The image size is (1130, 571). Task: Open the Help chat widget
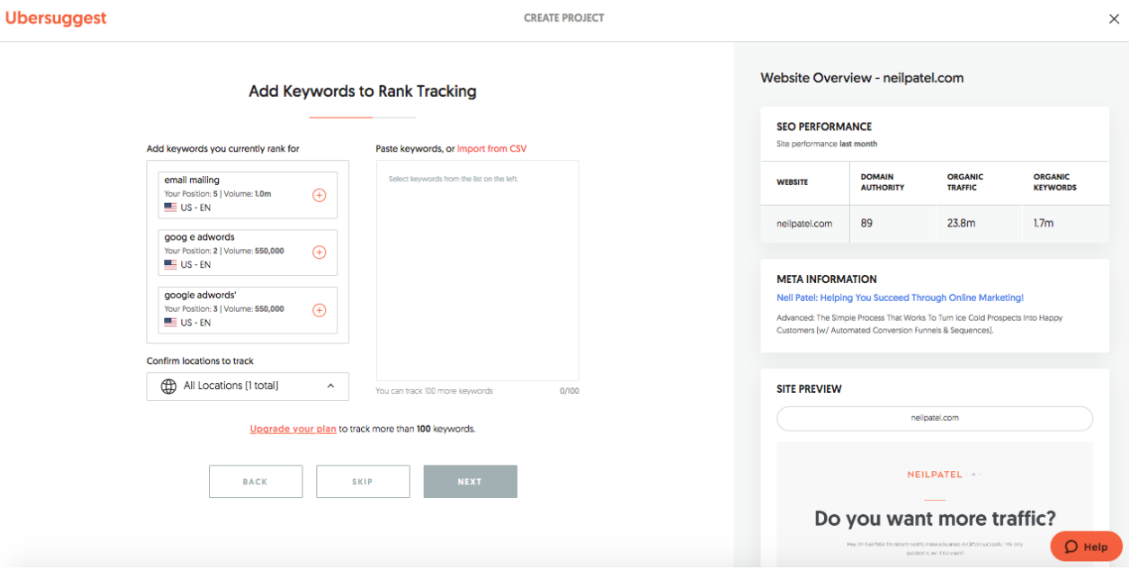coord(1086,546)
